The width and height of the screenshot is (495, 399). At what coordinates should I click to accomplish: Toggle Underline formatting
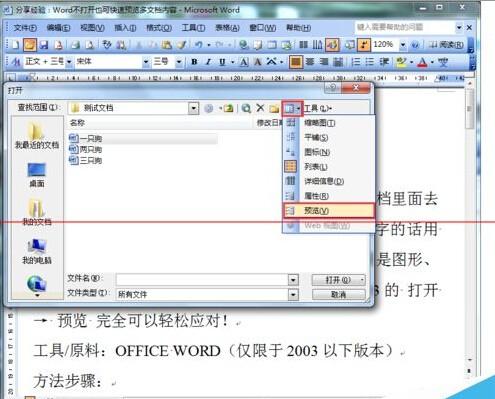click(222, 62)
